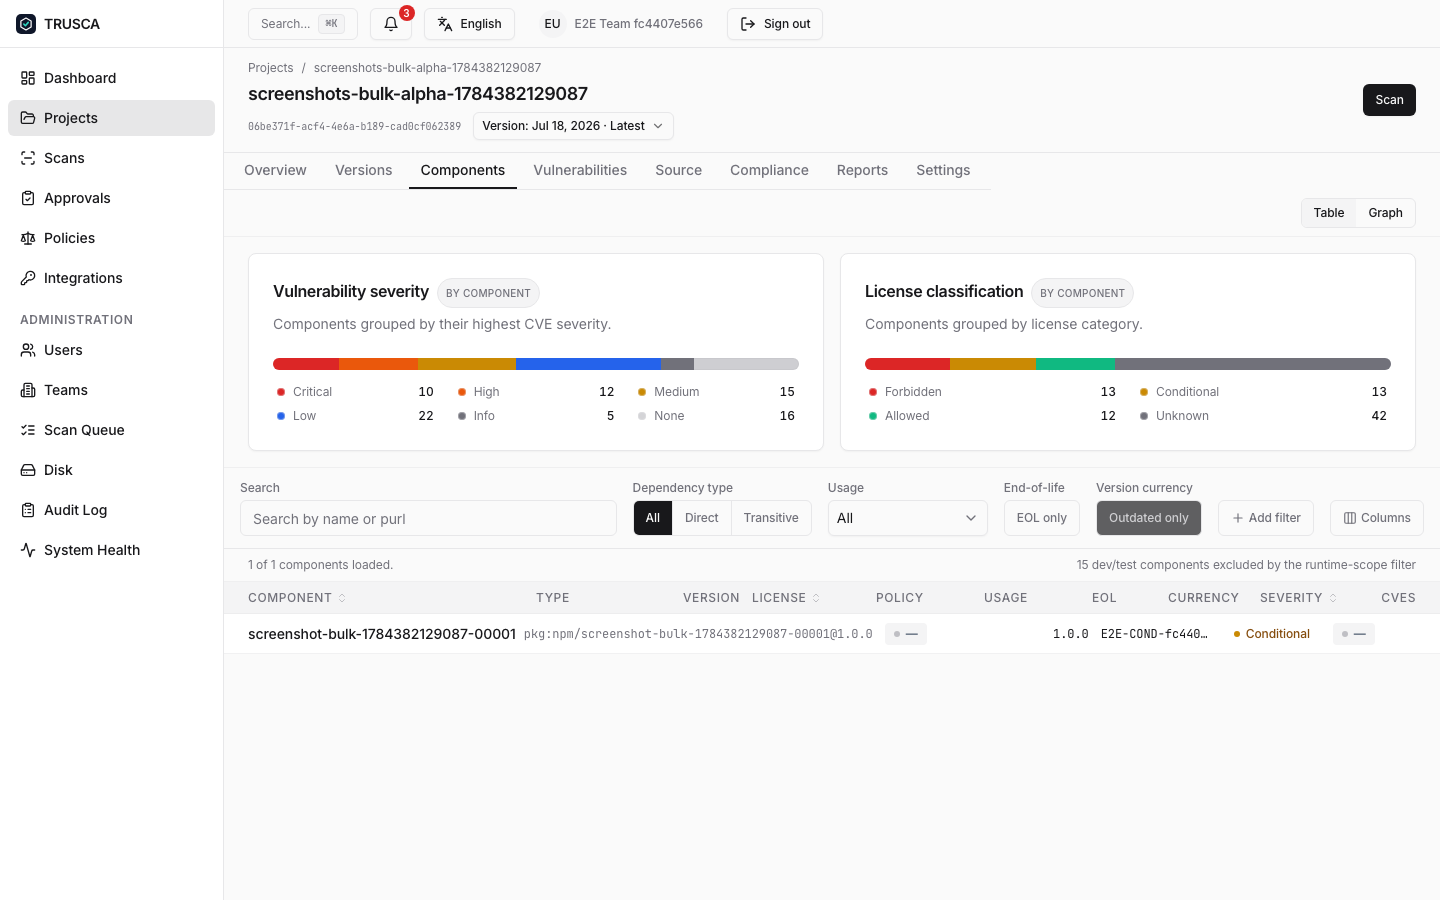Open the Integrations key icon

click(28, 278)
